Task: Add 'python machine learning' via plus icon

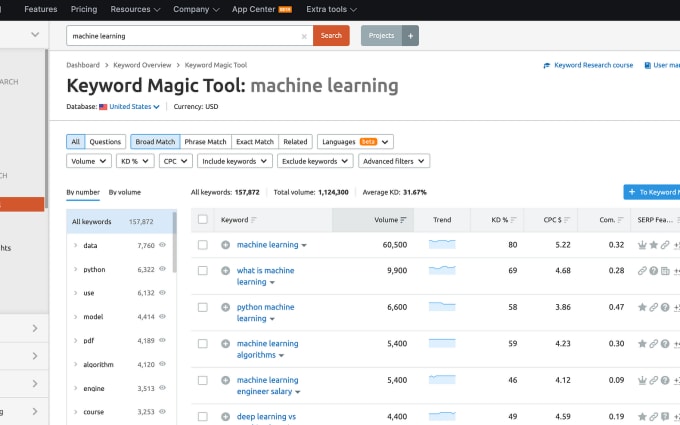Action: (226, 307)
